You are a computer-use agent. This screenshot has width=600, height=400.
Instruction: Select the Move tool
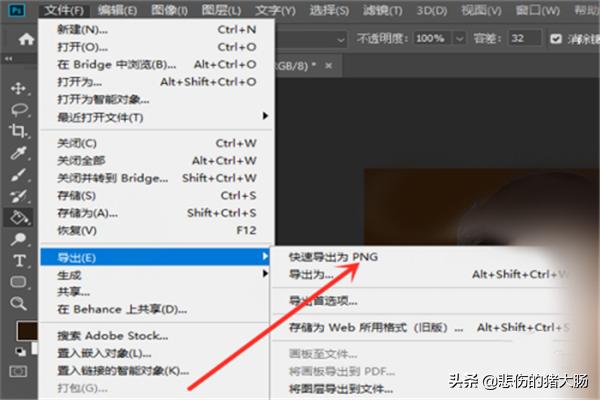18,88
